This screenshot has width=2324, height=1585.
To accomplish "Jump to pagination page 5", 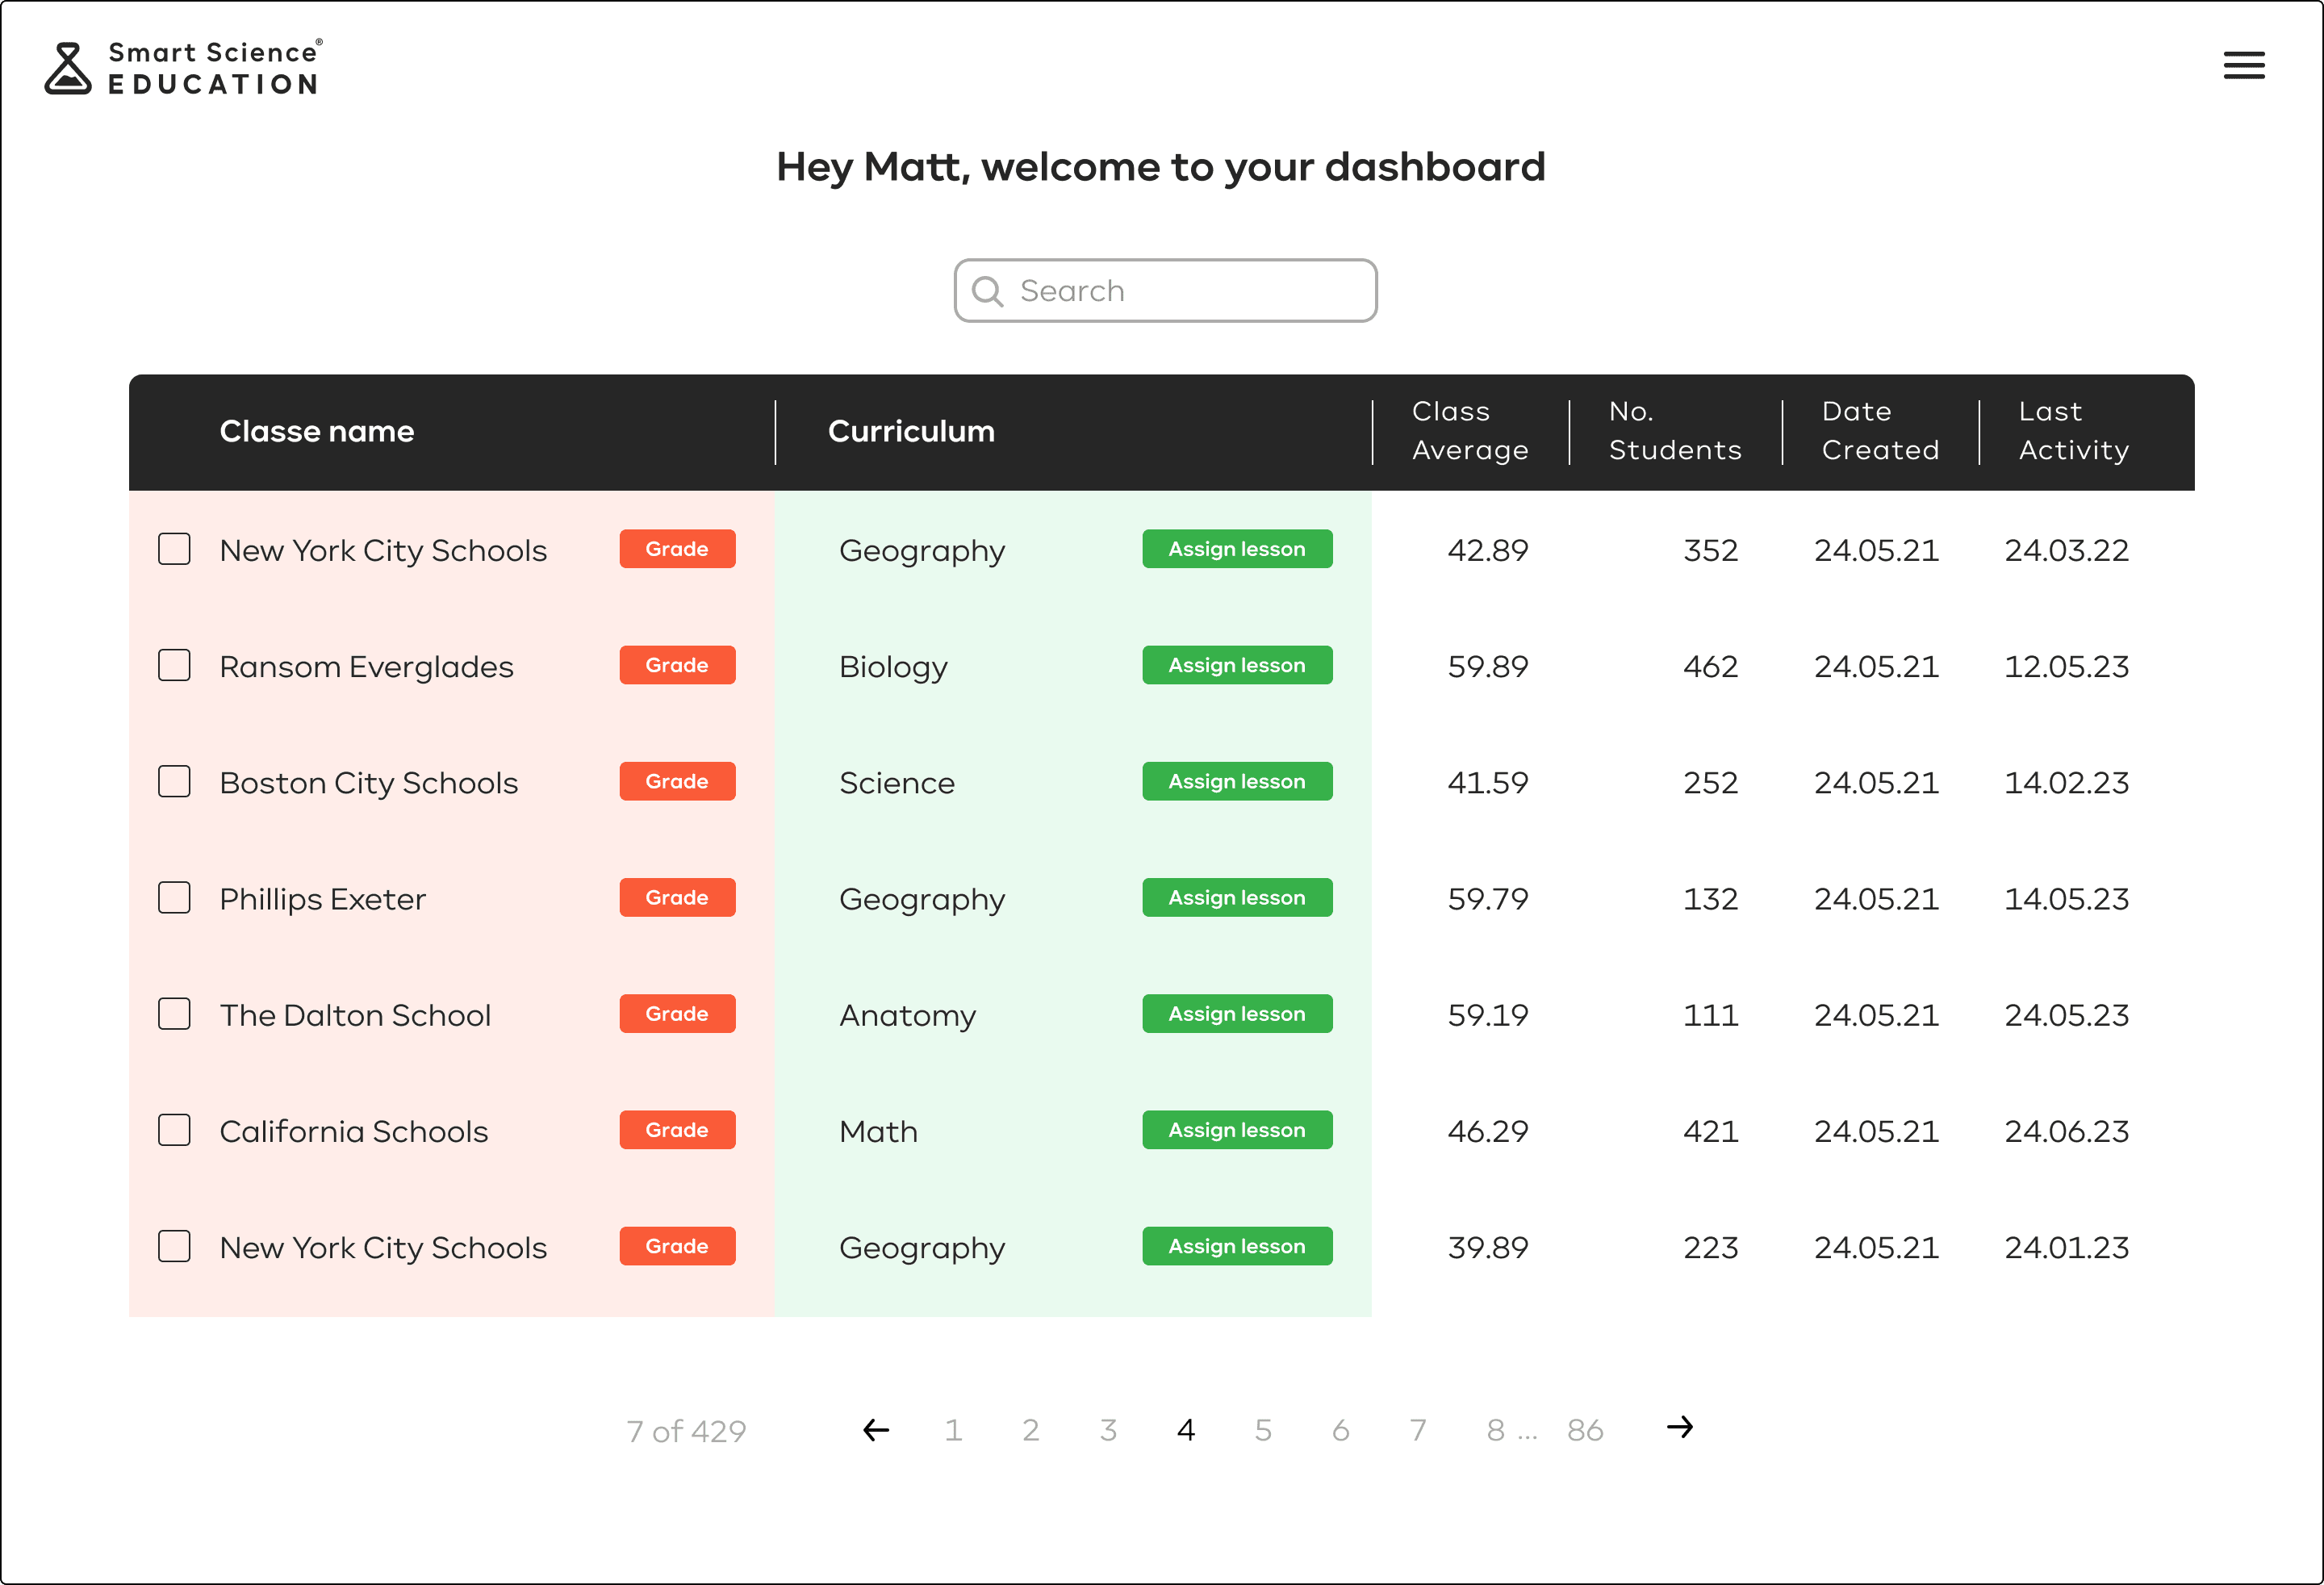I will pyautogui.click(x=1263, y=1430).
